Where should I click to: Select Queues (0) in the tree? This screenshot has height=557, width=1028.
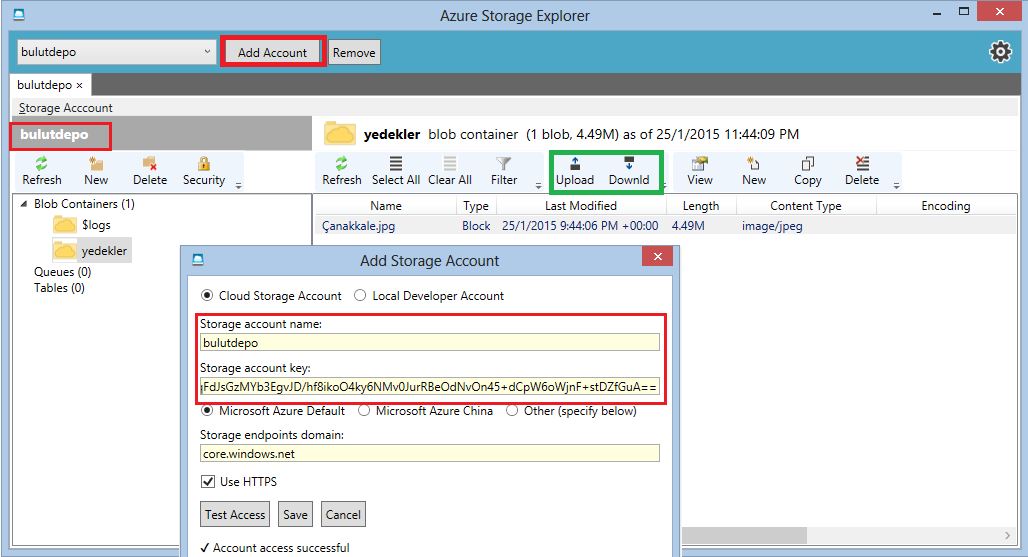(x=62, y=272)
